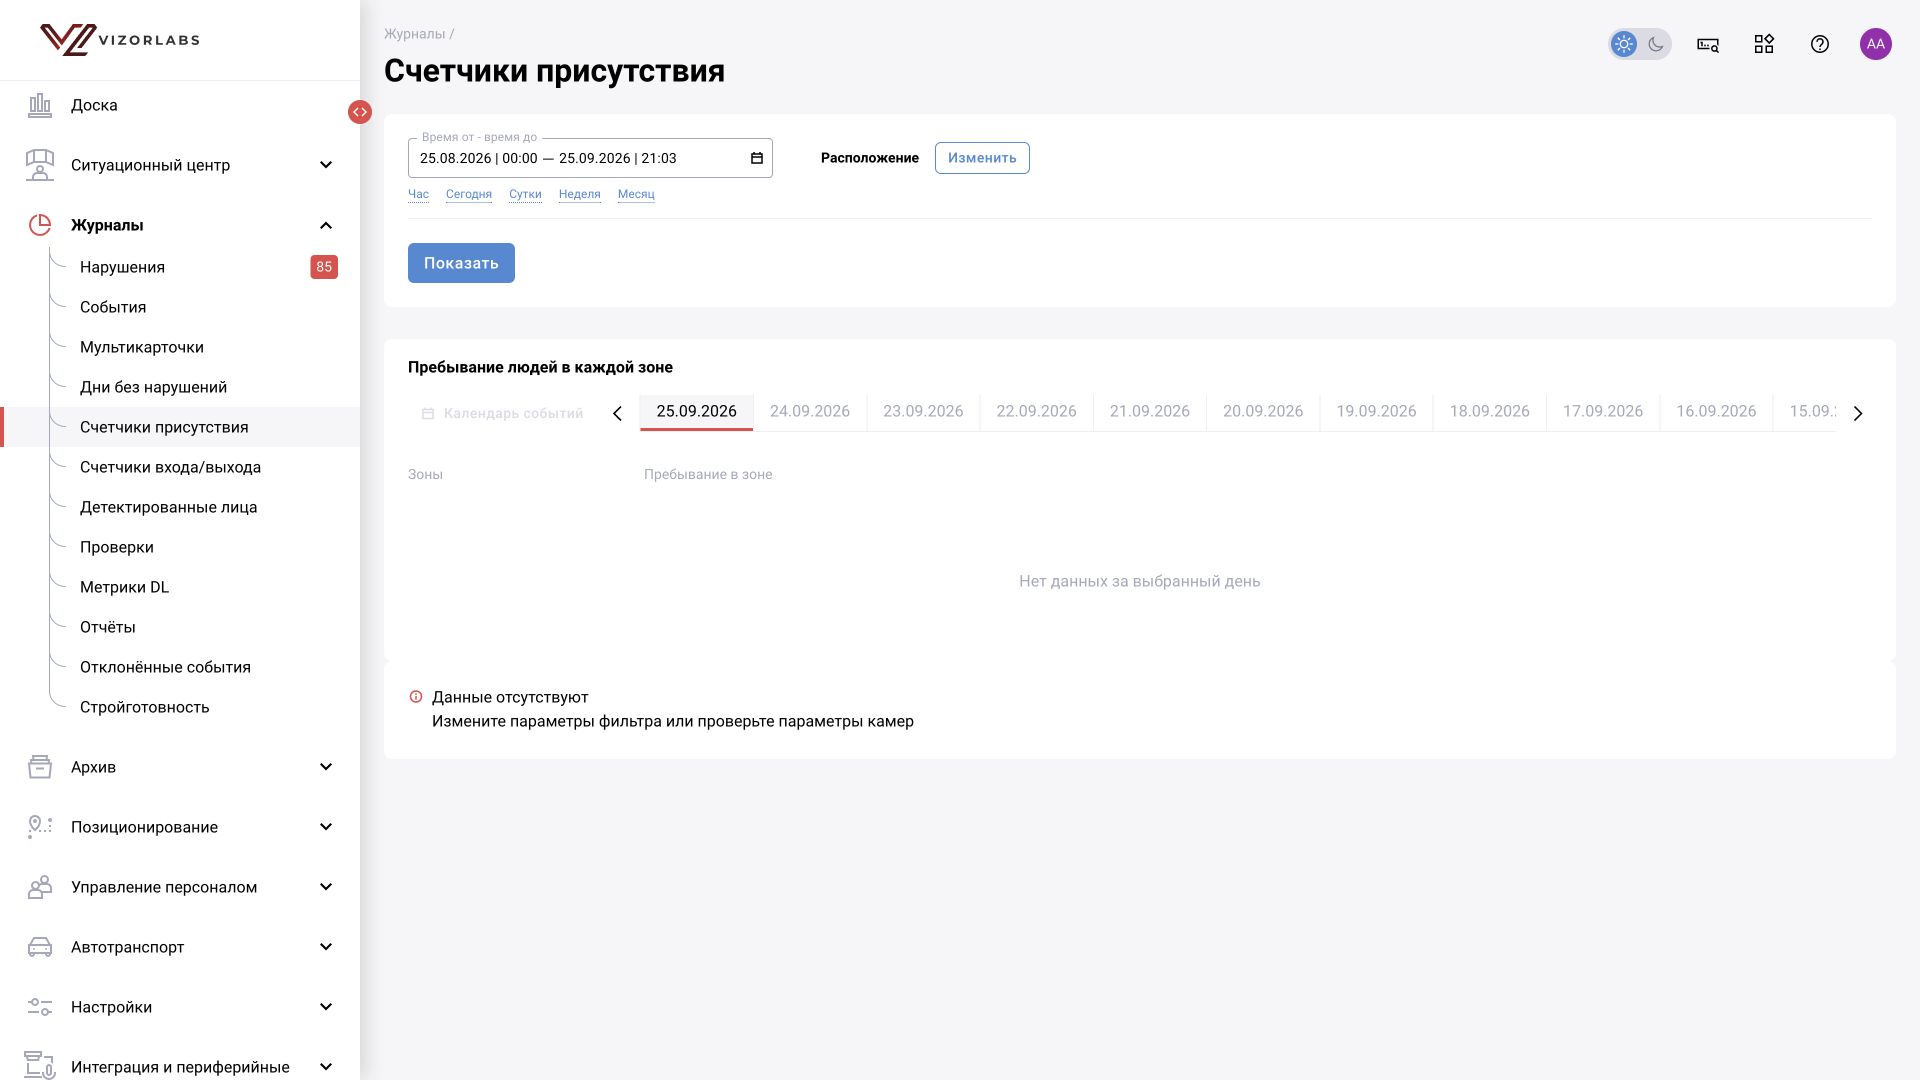Image resolution: width=1920 pixels, height=1080 pixels.
Task: Open the widgets grid icon in header
Action: click(1764, 44)
